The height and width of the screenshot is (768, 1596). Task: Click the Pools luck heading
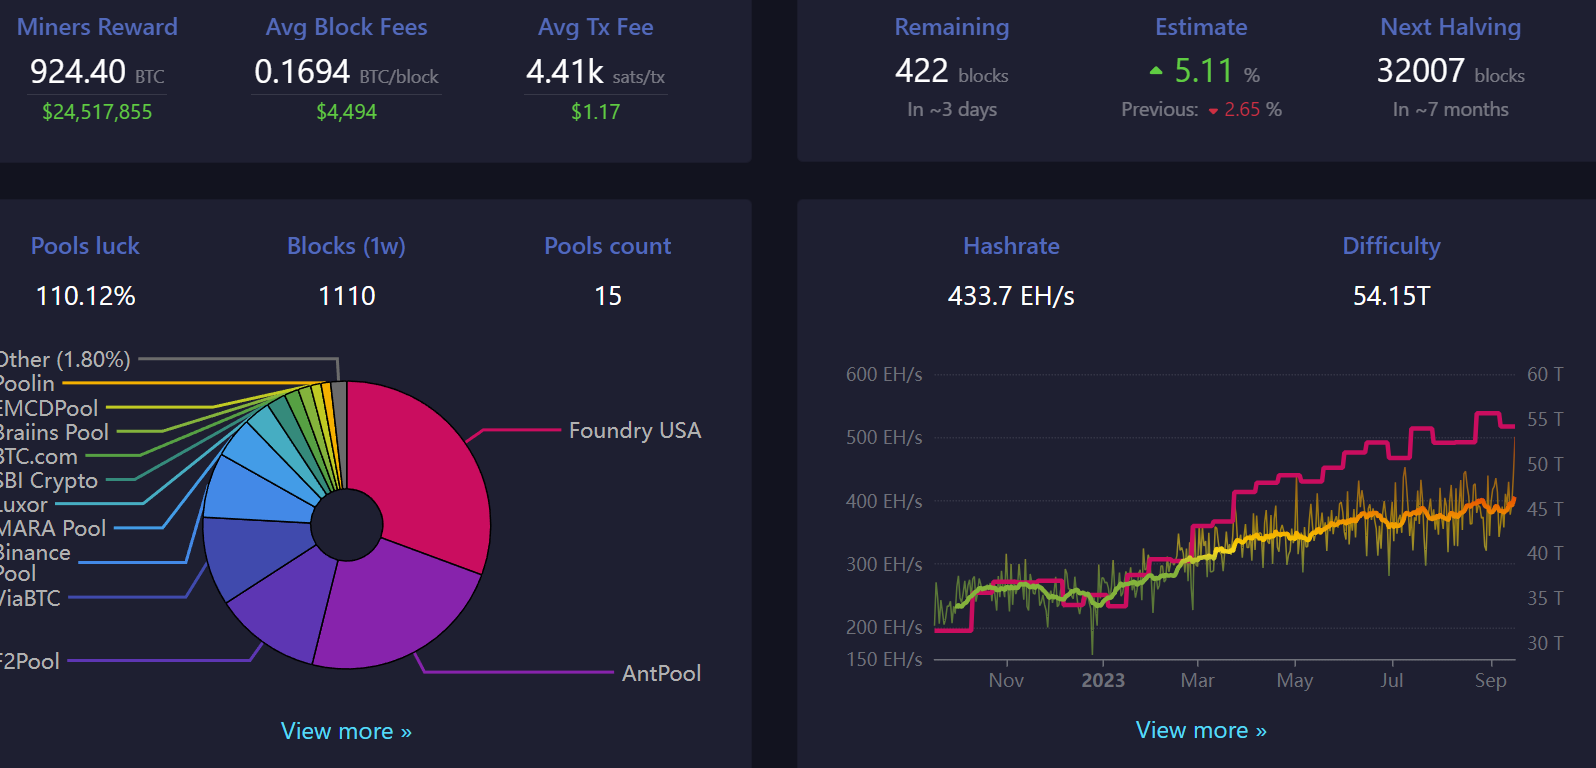click(85, 246)
